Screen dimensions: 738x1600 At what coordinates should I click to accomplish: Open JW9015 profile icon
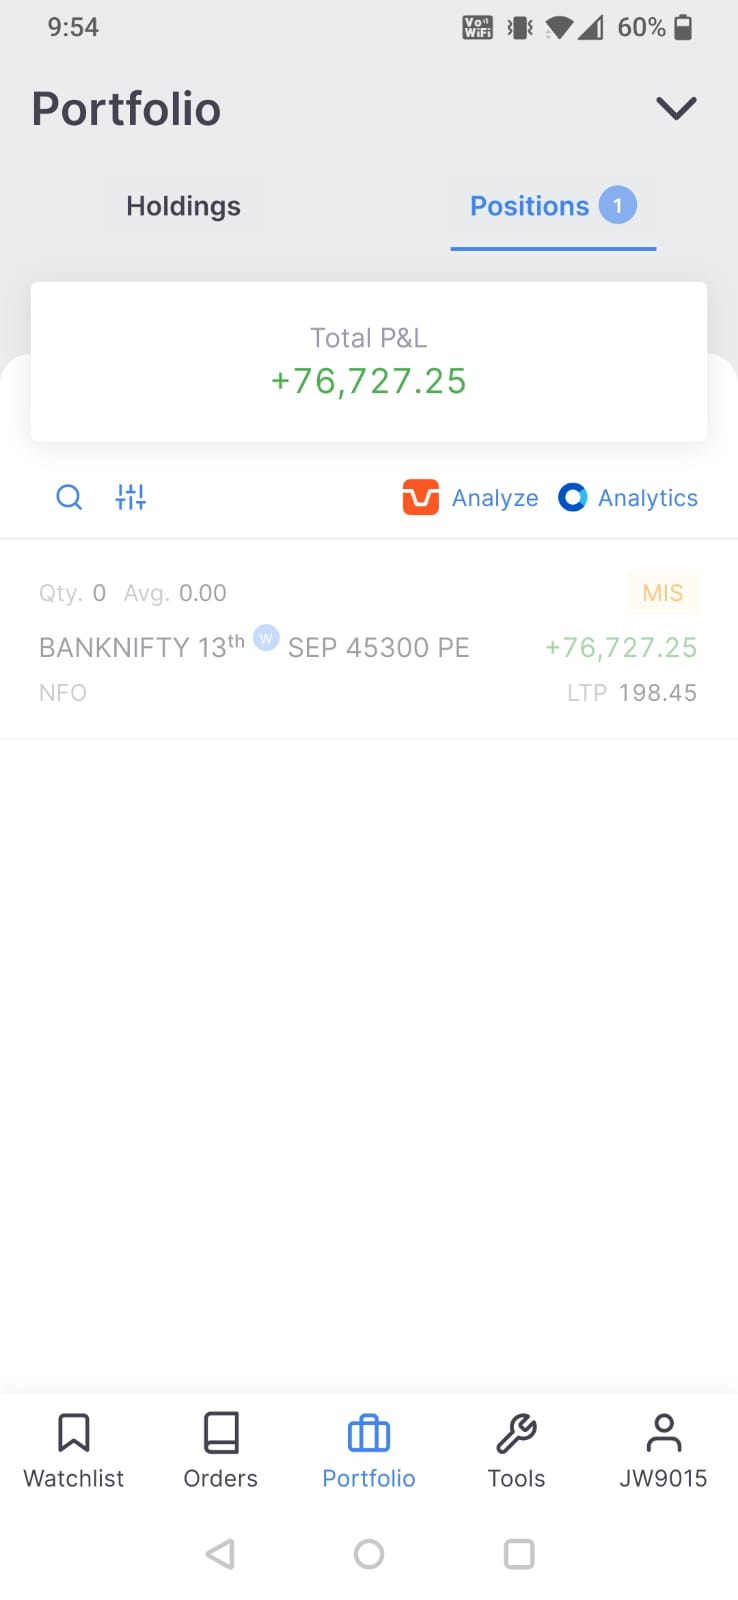point(664,1432)
